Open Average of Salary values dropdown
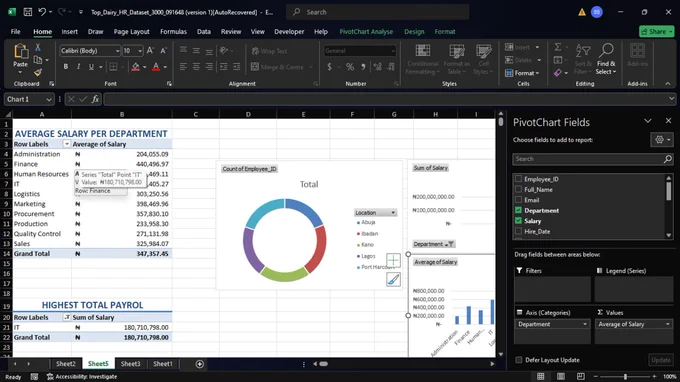The image size is (680, 382). coord(667,324)
